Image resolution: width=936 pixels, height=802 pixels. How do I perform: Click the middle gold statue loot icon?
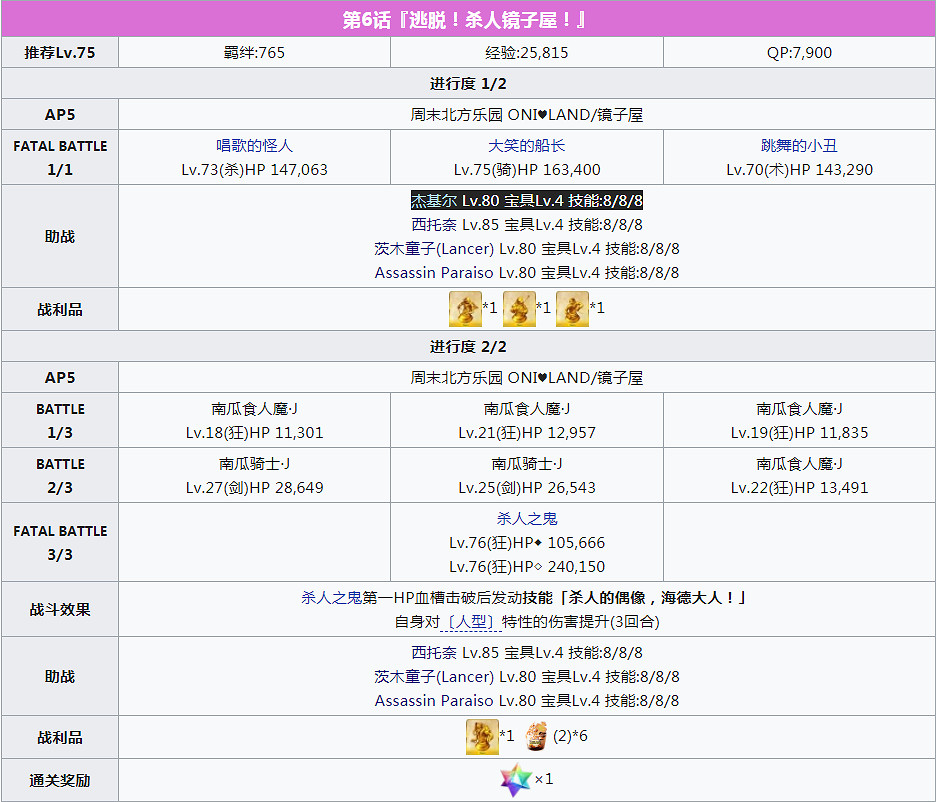tap(518, 308)
